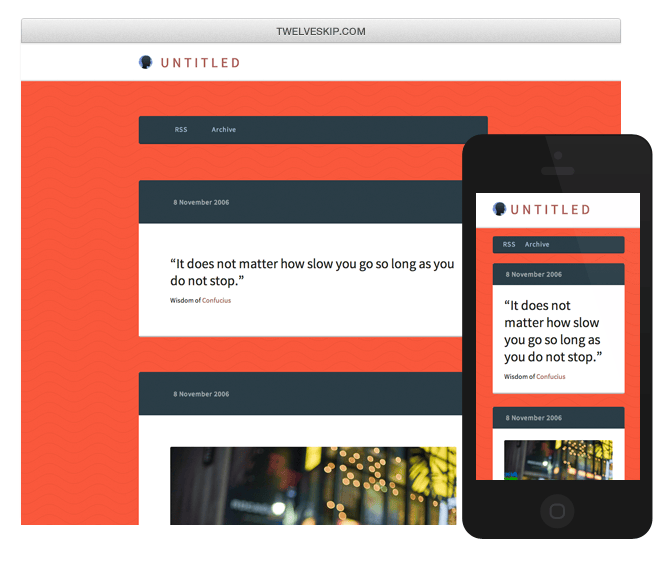The height and width of the screenshot is (561, 671).
Task: Click the phone's 8 November 2006 date above quote
Action: 534,274
